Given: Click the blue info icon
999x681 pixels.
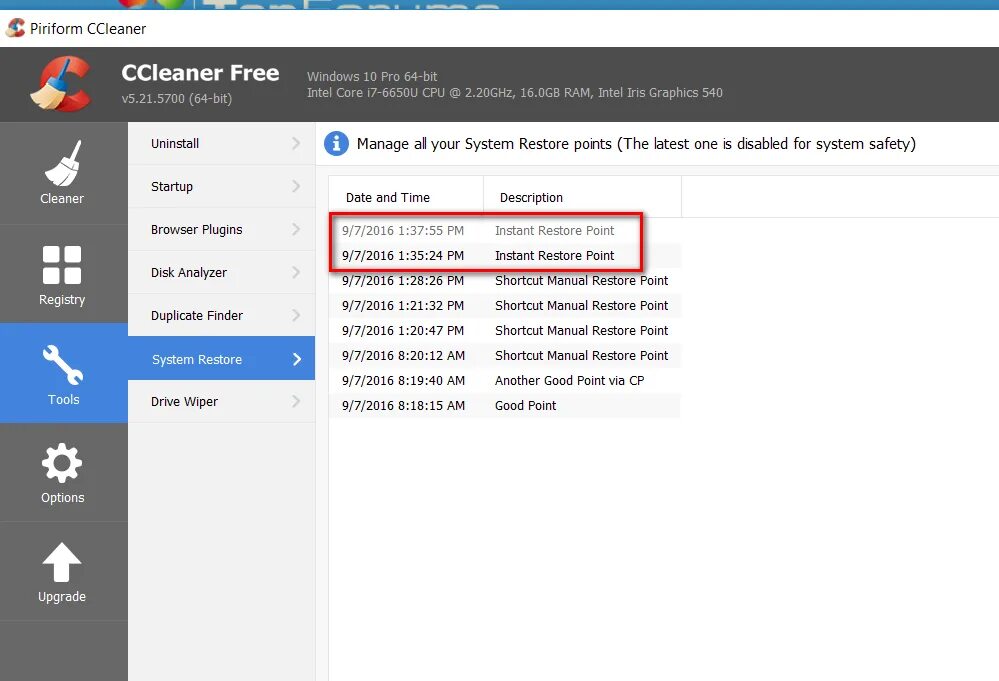Looking at the screenshot, I should (x=336, y=143).
